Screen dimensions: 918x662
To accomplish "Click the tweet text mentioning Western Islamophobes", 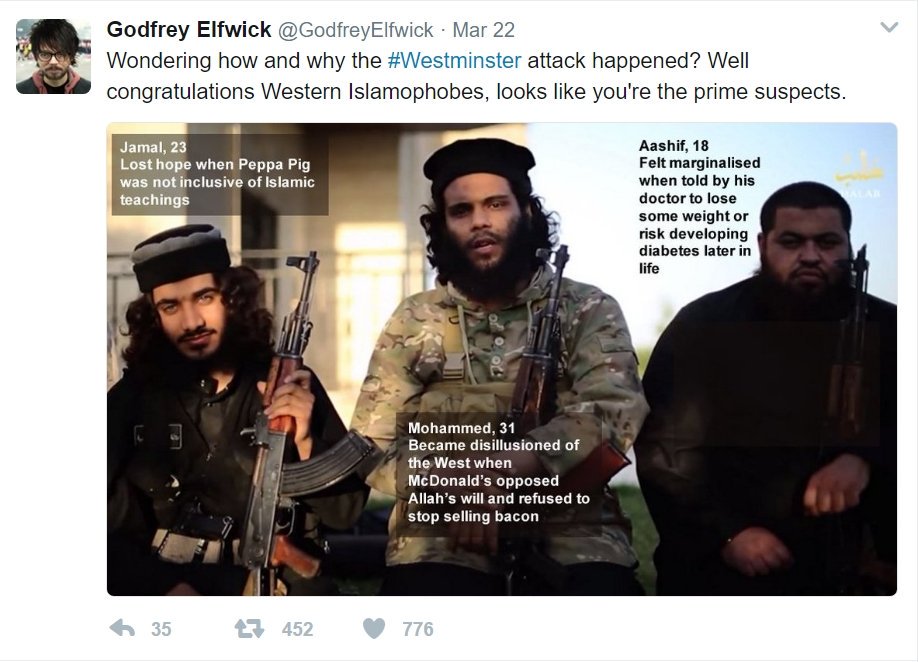I will (x=476, y=92).
